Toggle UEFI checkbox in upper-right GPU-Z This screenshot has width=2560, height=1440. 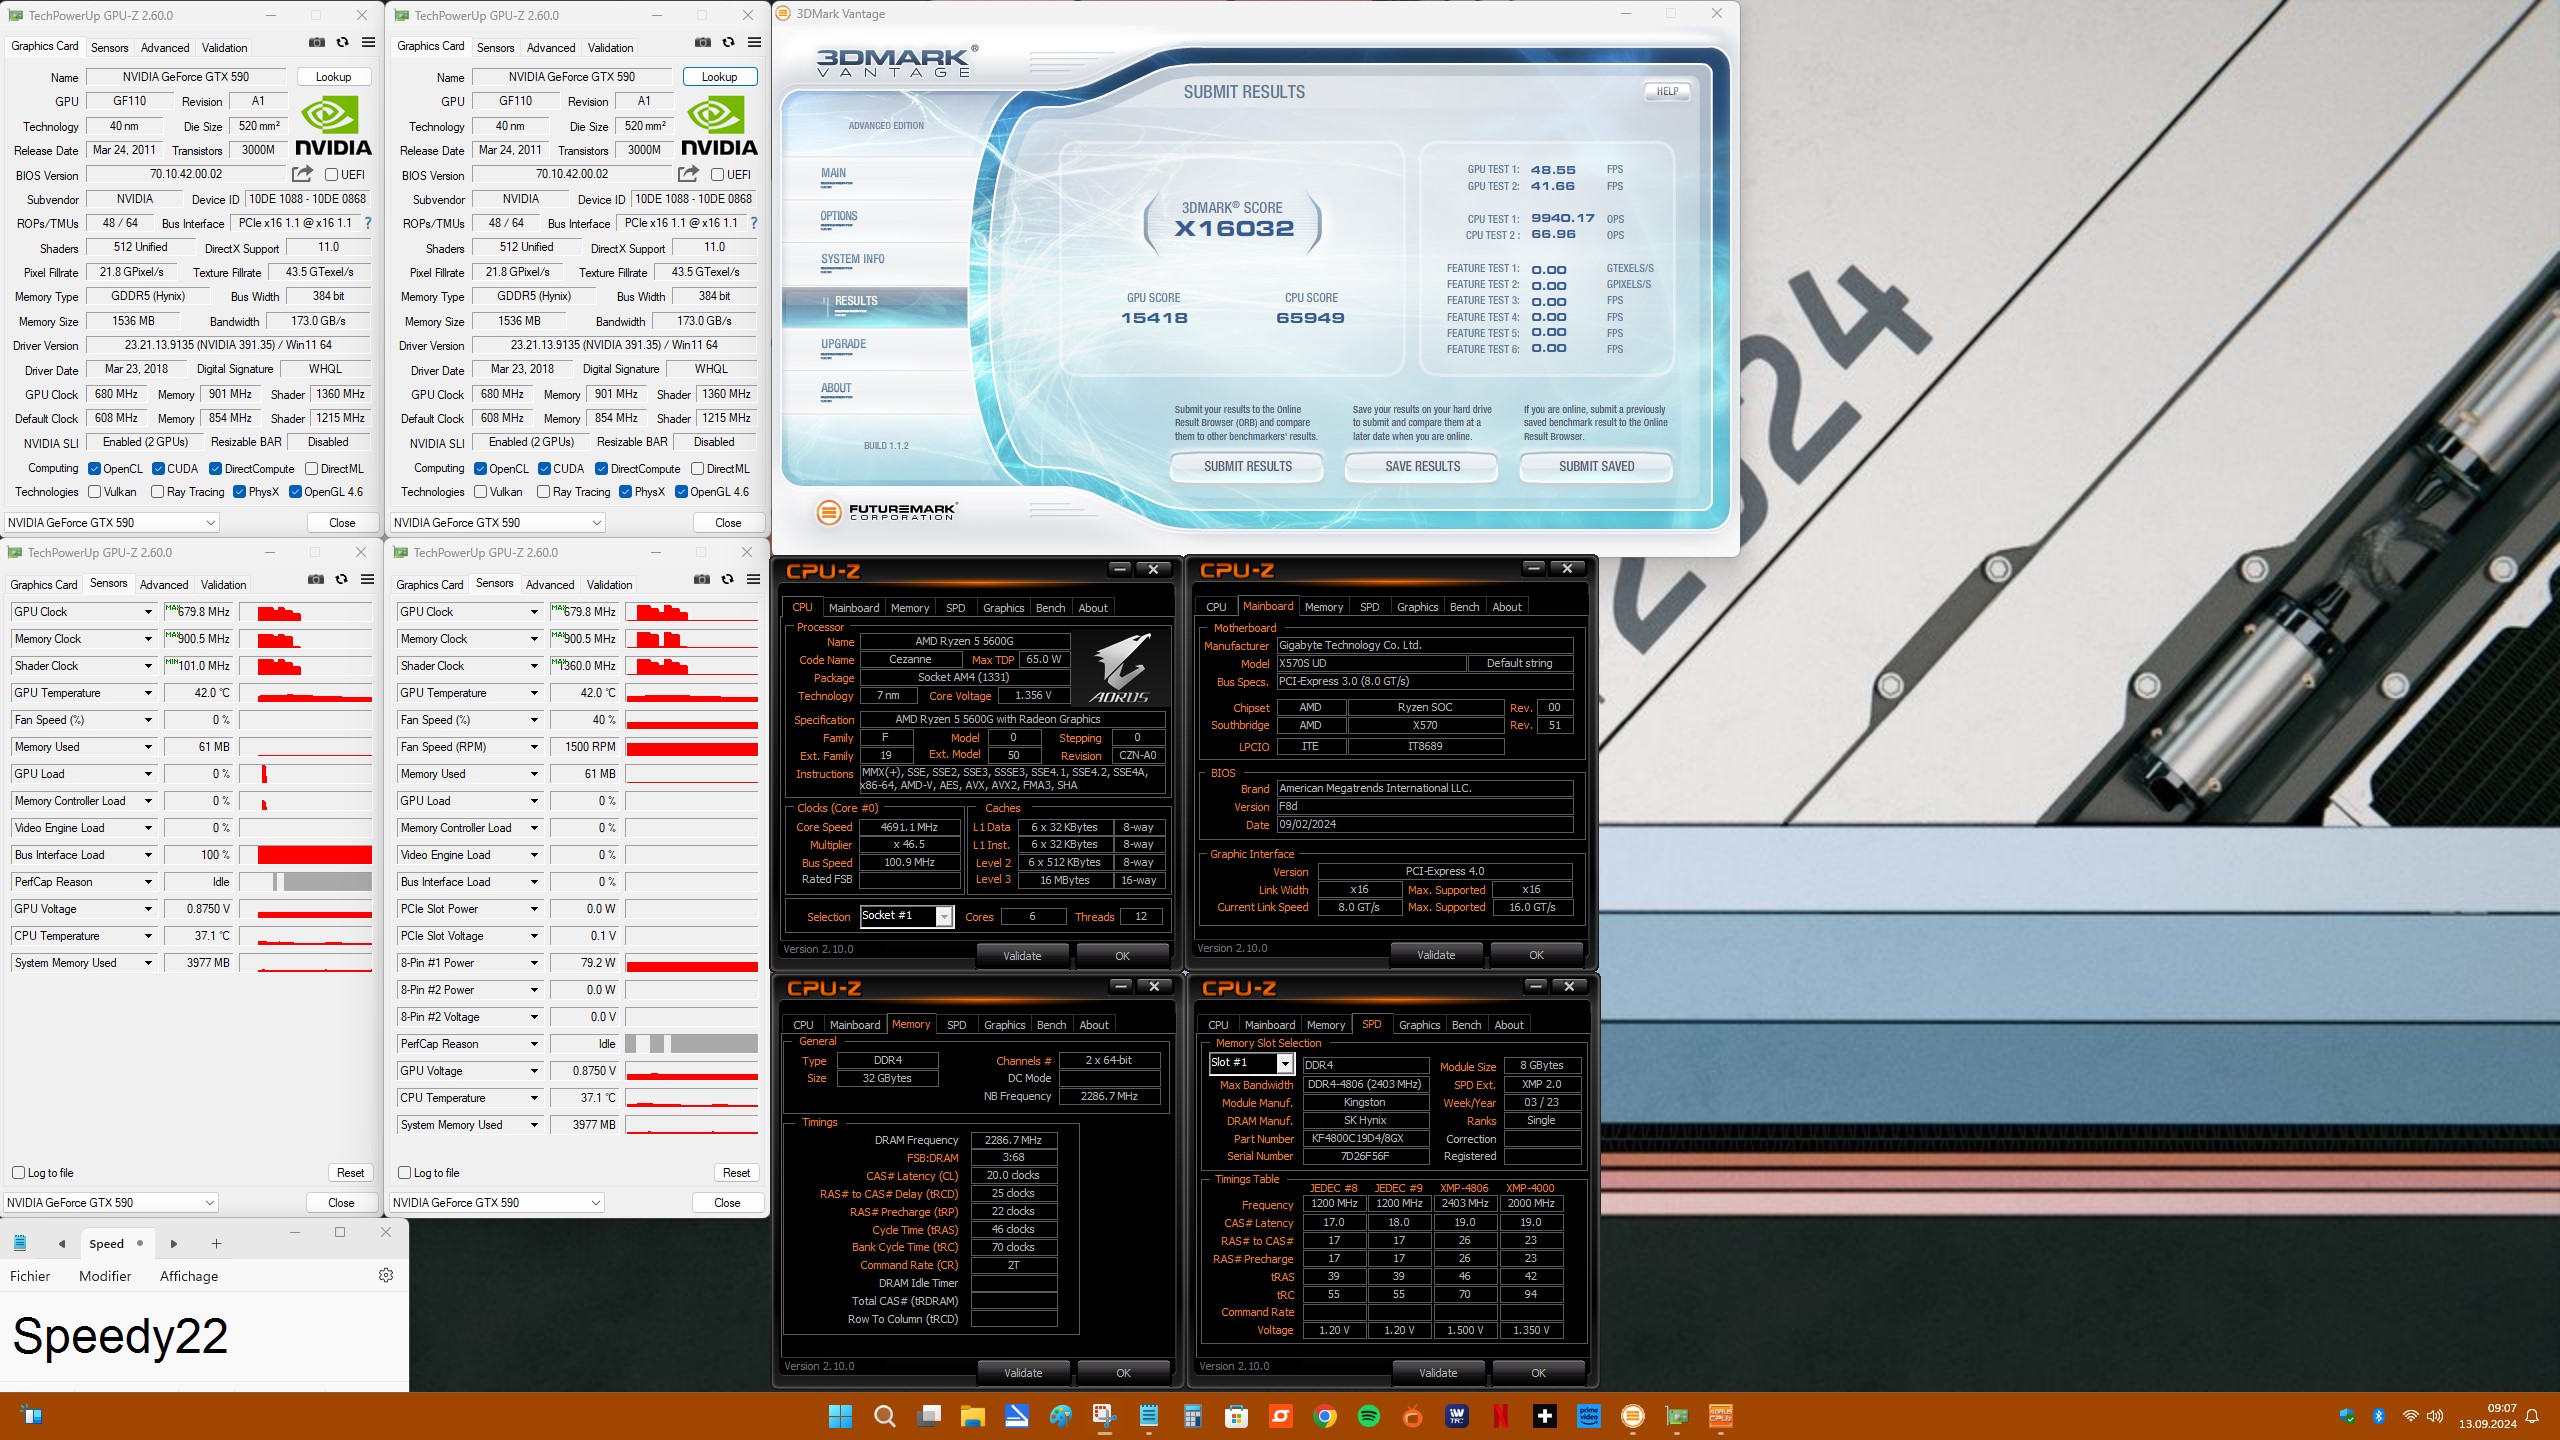[x=717, y=174]
